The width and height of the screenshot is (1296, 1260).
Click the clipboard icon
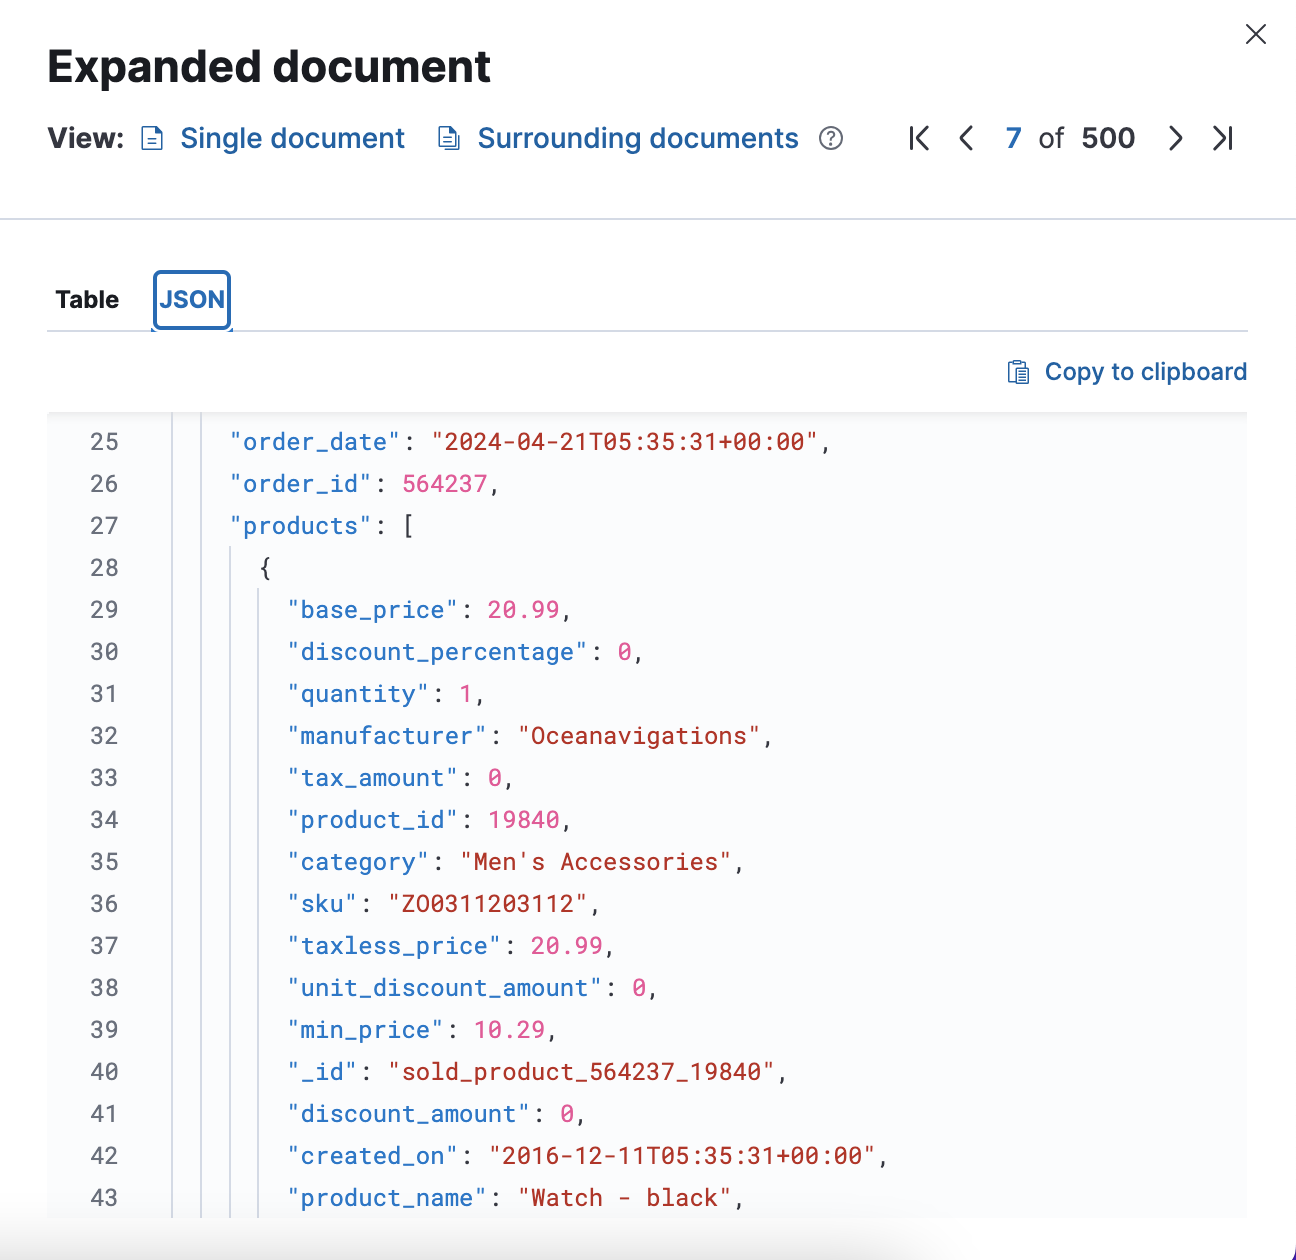pos(1018,372)
